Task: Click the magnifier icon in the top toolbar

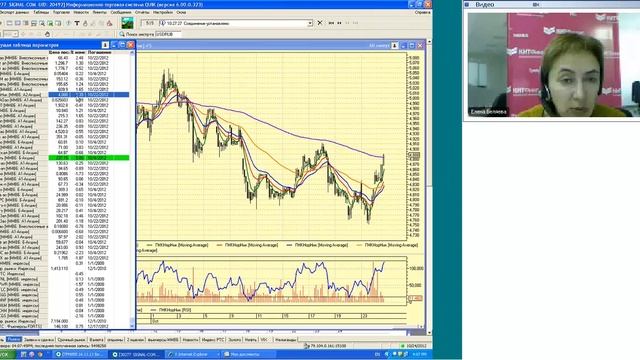Action: [x=42, y=23]
